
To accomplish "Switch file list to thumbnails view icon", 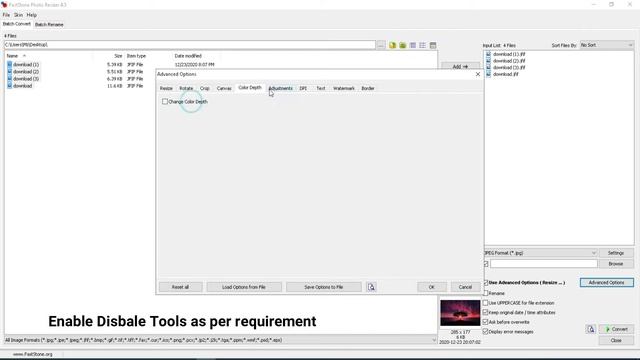I will pyautogui.click(x=413, y=45).
